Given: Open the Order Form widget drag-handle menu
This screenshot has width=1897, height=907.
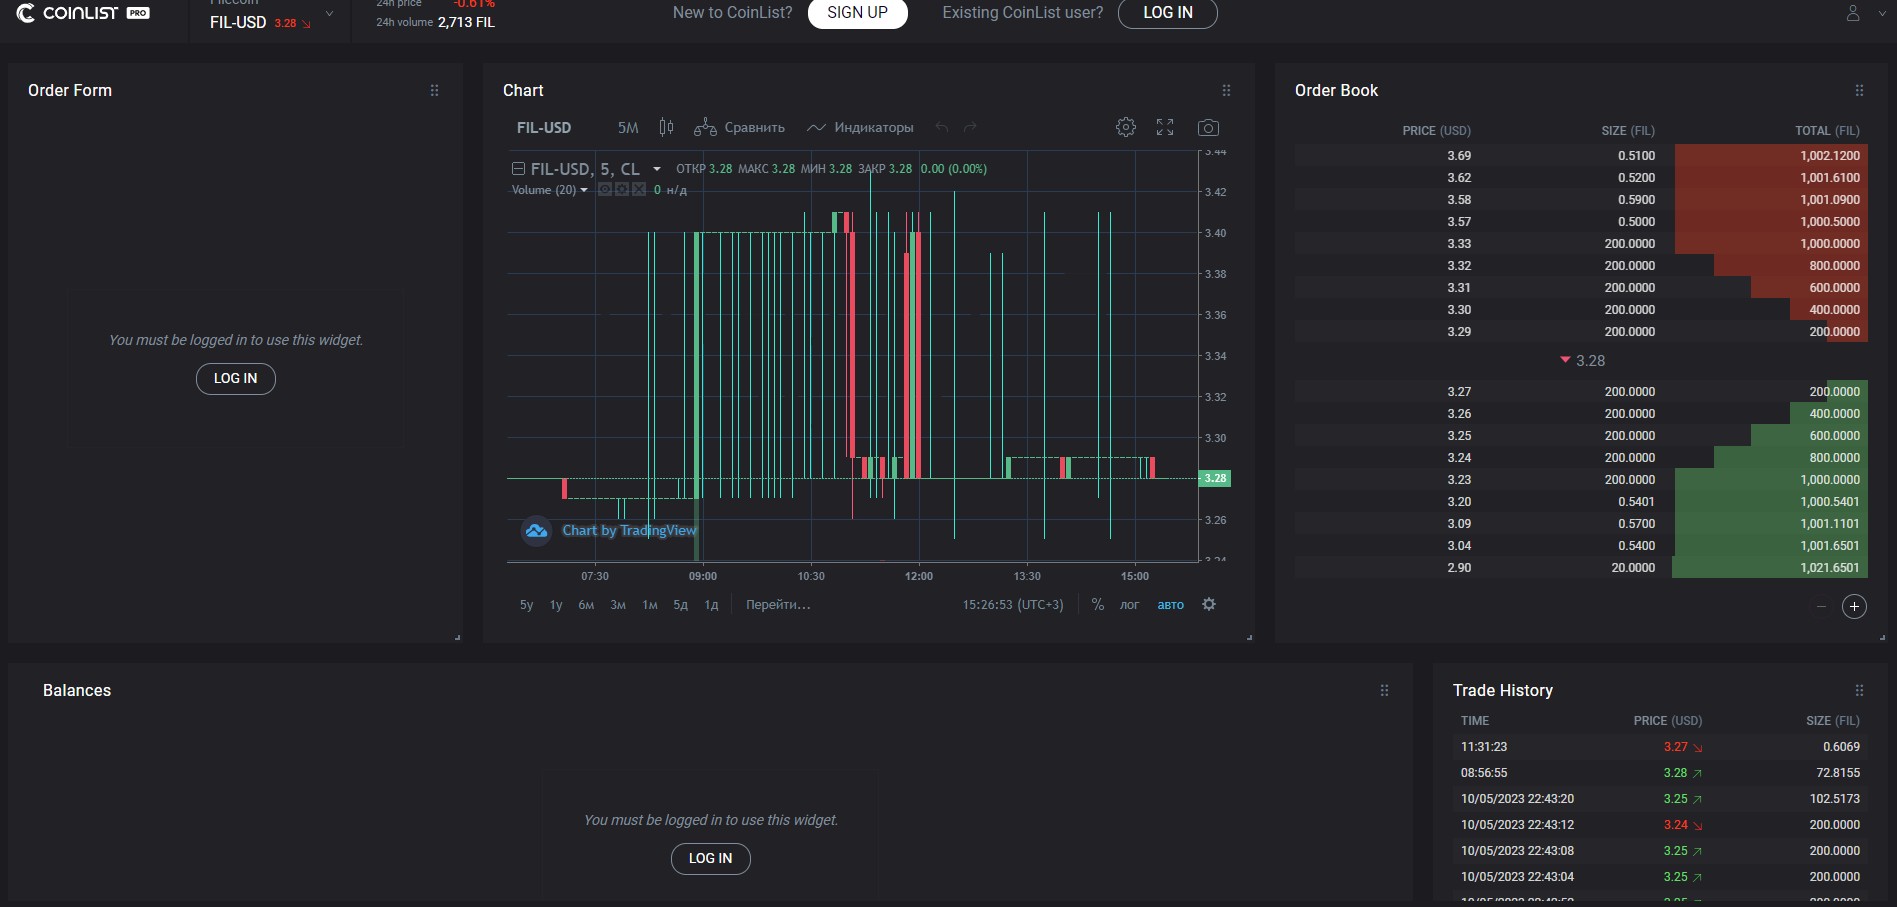Looking at the screenshot, I should 434,90.
